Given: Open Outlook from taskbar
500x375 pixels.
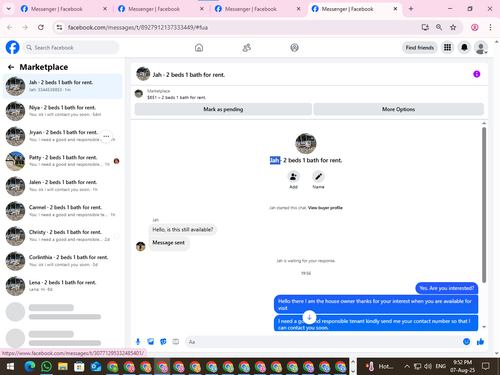Looking at the screenshot, I should (x=96, y=367).
